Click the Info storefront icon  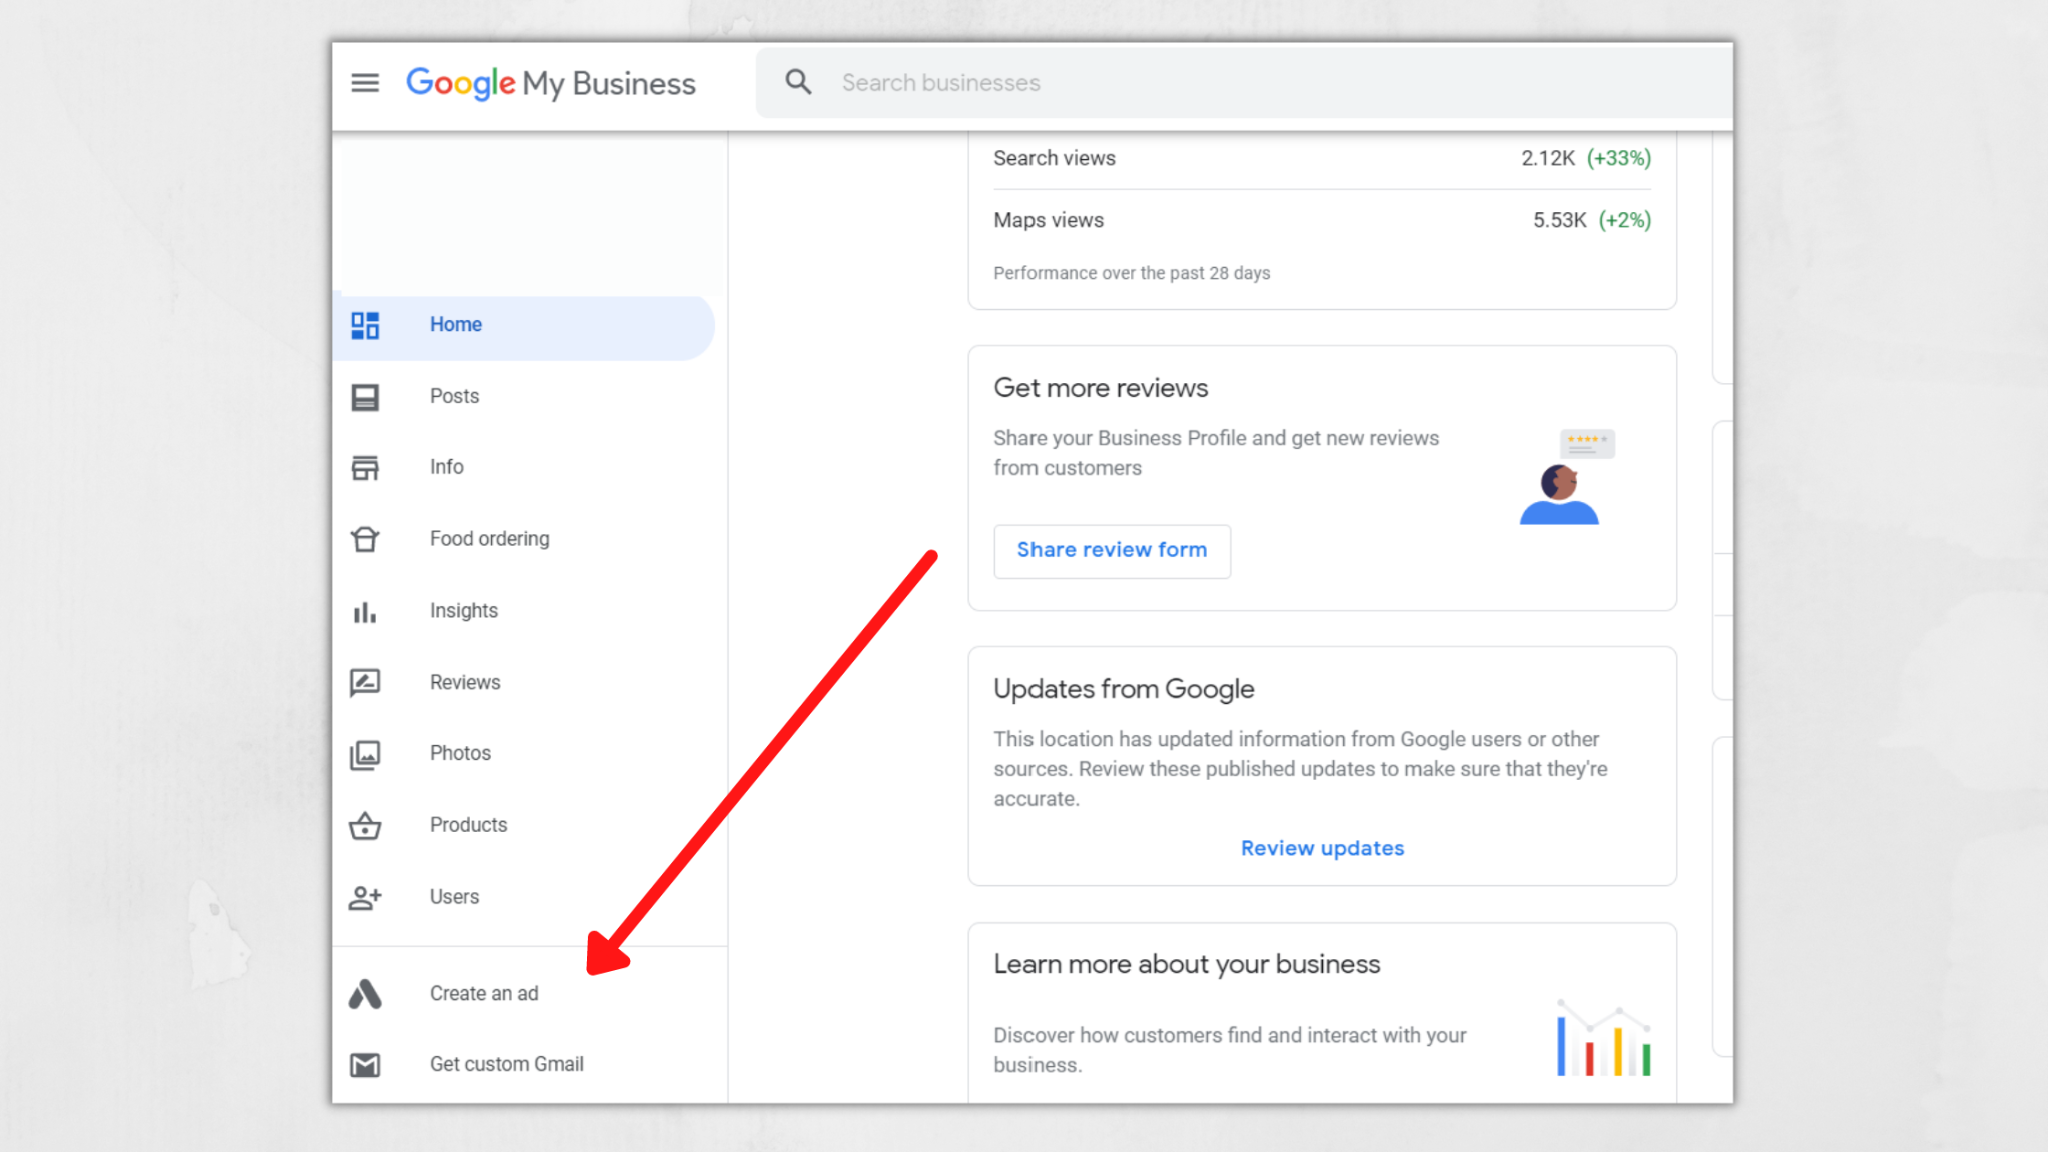pos(365,468)
